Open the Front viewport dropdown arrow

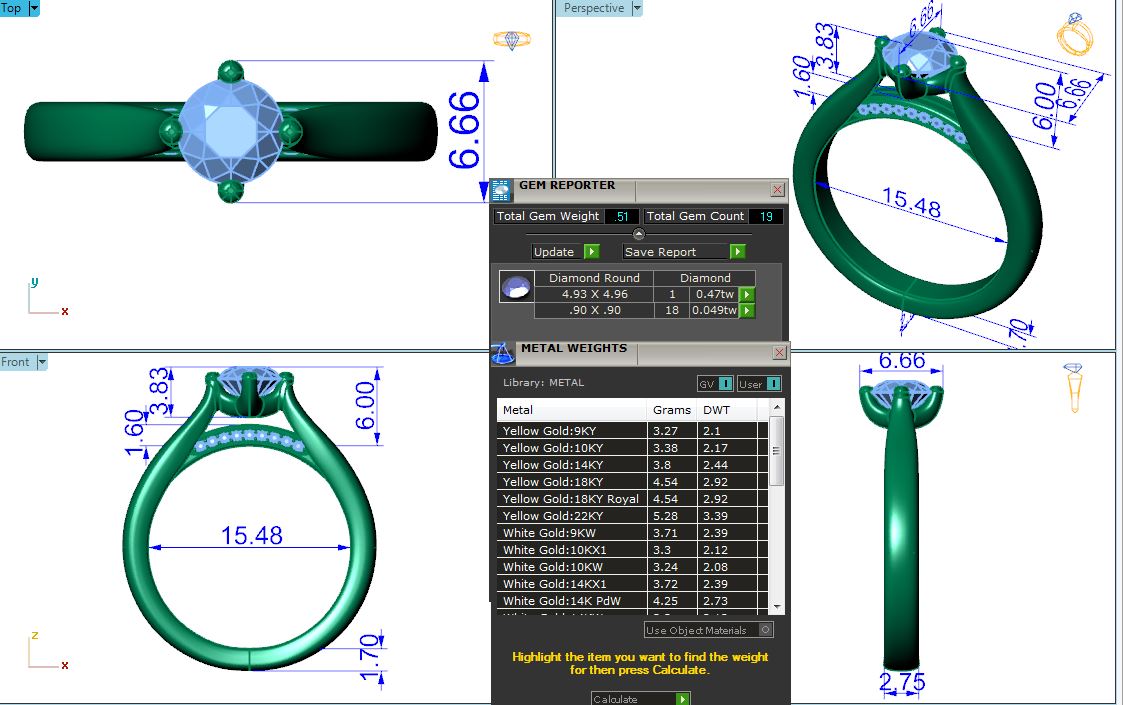pos(42,362)
